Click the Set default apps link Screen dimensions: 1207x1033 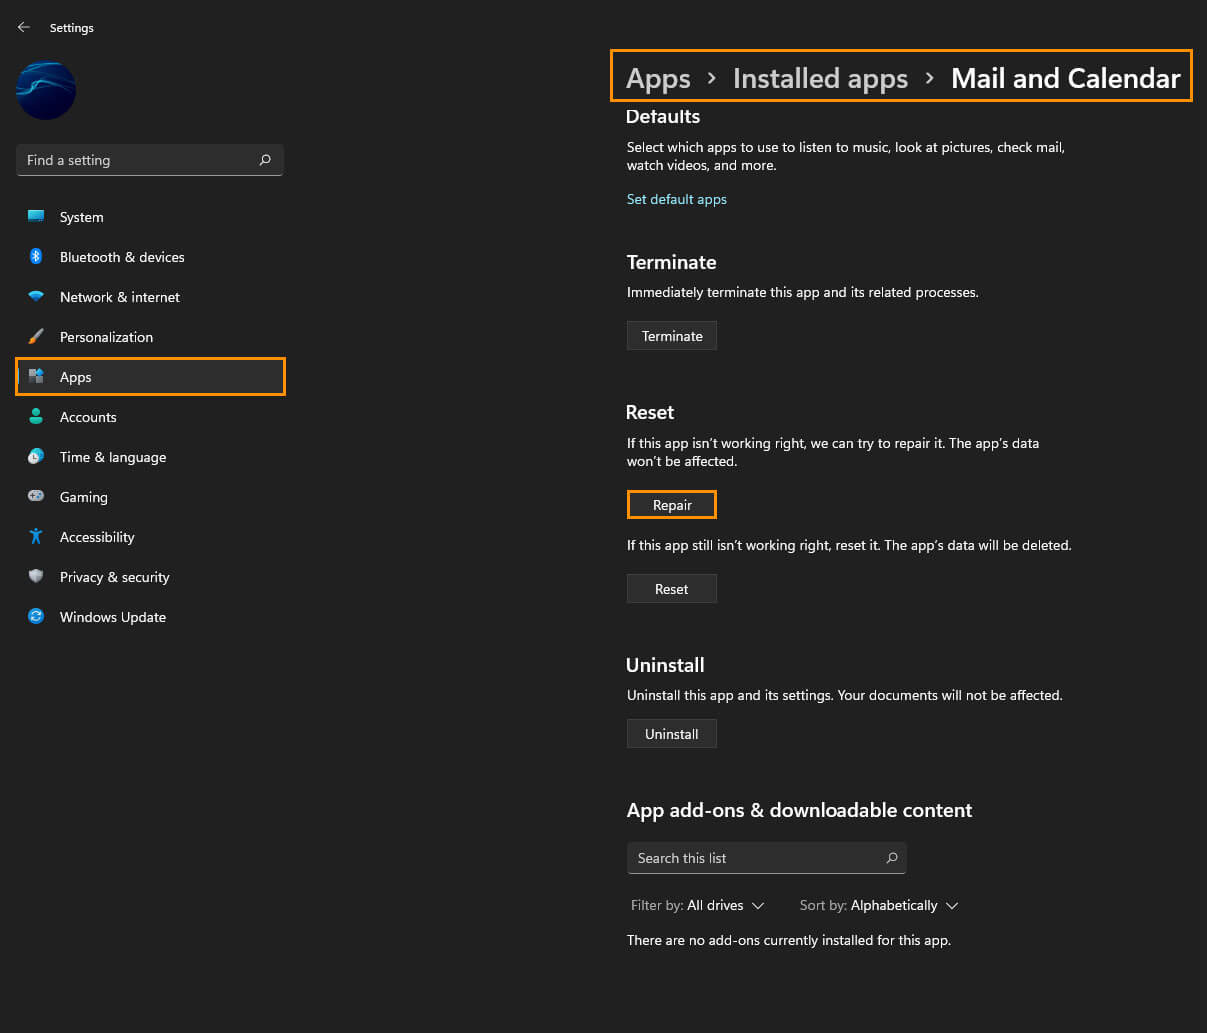click(676, 199)
